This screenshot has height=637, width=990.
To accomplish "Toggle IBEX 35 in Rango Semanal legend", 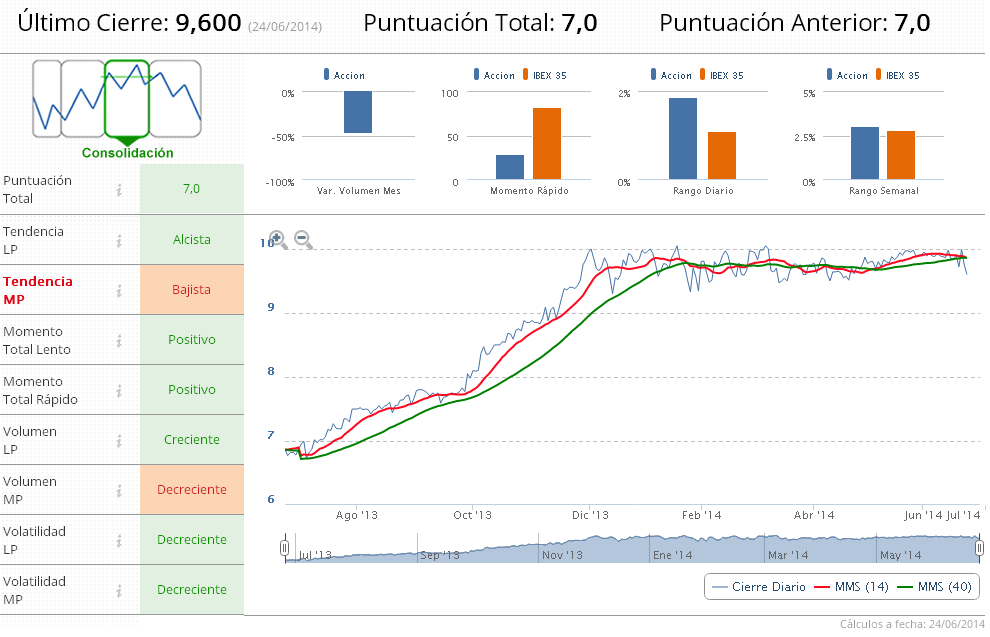I will tap(897, 75).
